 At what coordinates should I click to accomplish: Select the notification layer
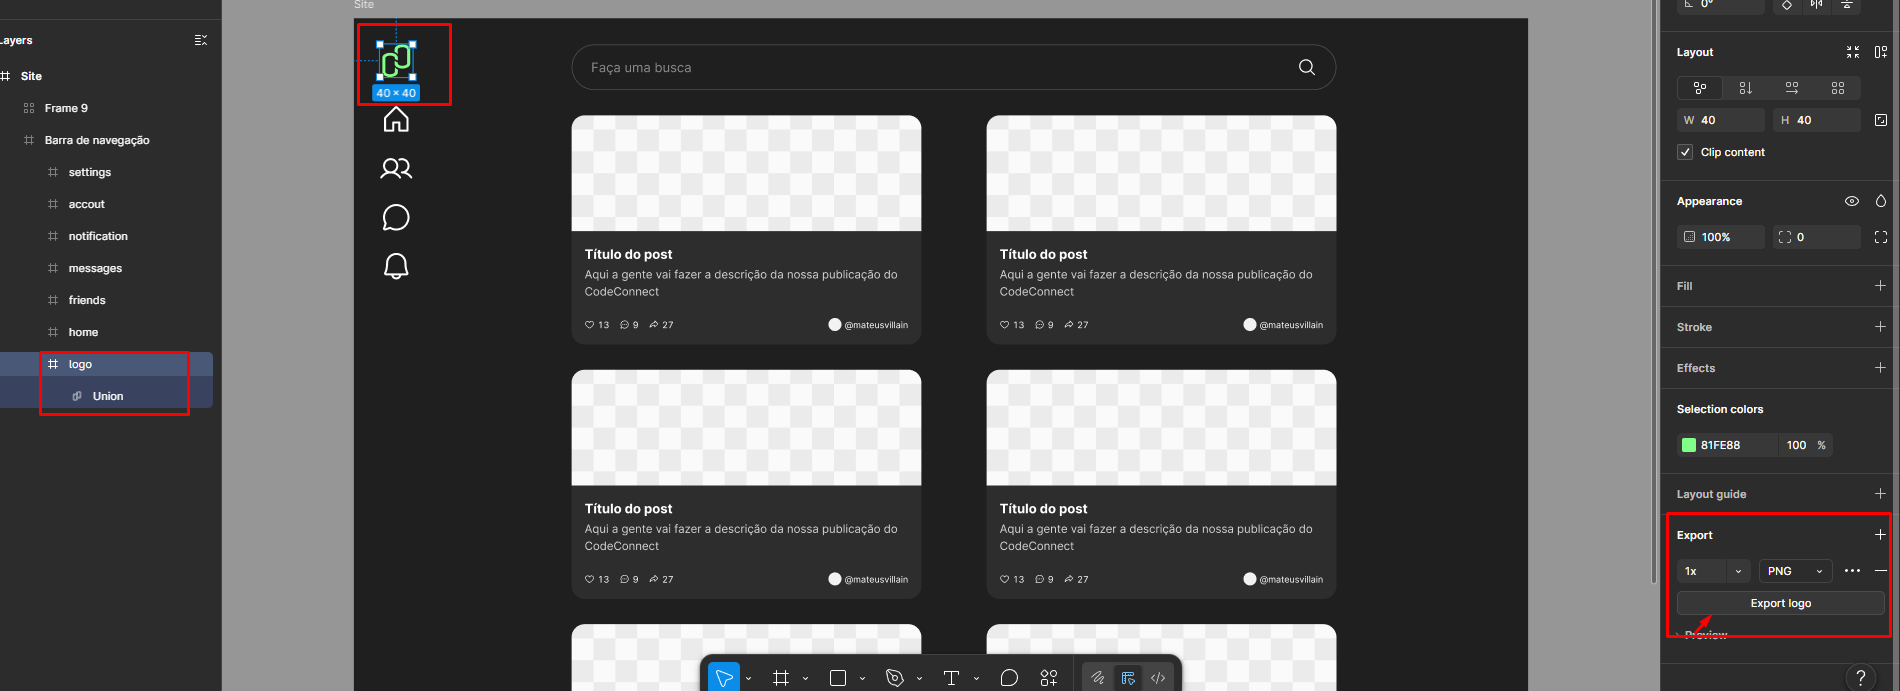tap(98, 236)
